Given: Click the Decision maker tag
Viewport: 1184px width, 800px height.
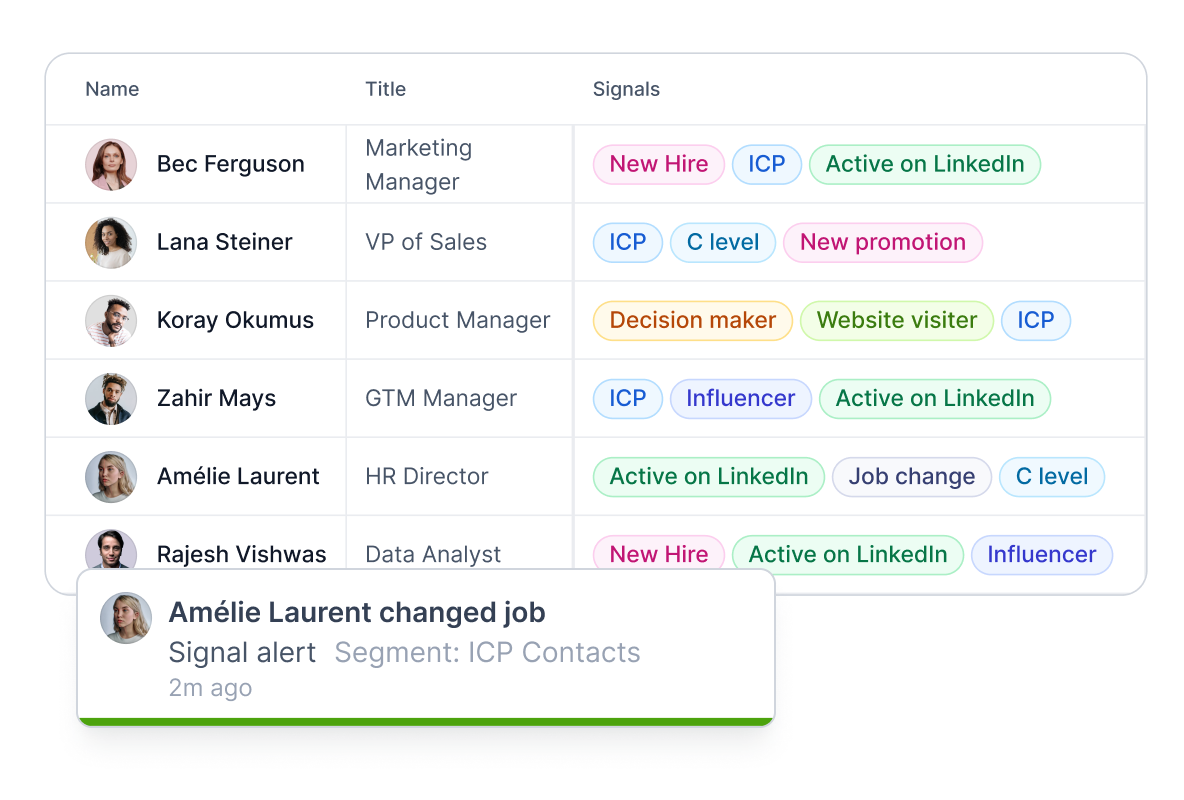Looking at the screenshot, I should tap(692, 320).
